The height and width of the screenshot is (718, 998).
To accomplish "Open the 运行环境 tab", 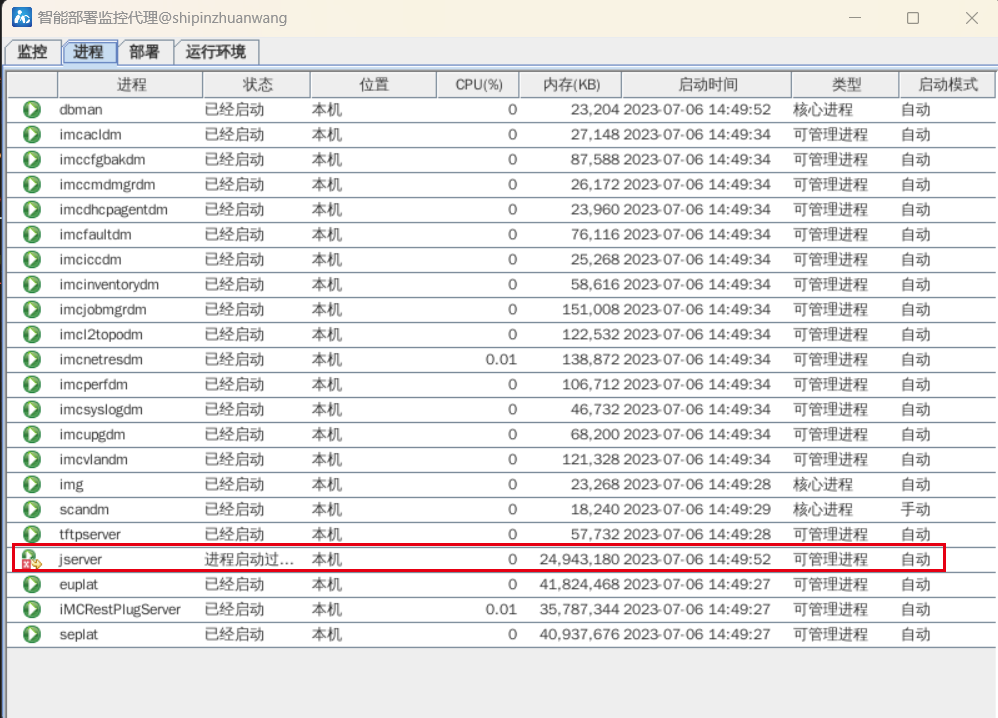I will pyautogui.click(x=216, y=52).
